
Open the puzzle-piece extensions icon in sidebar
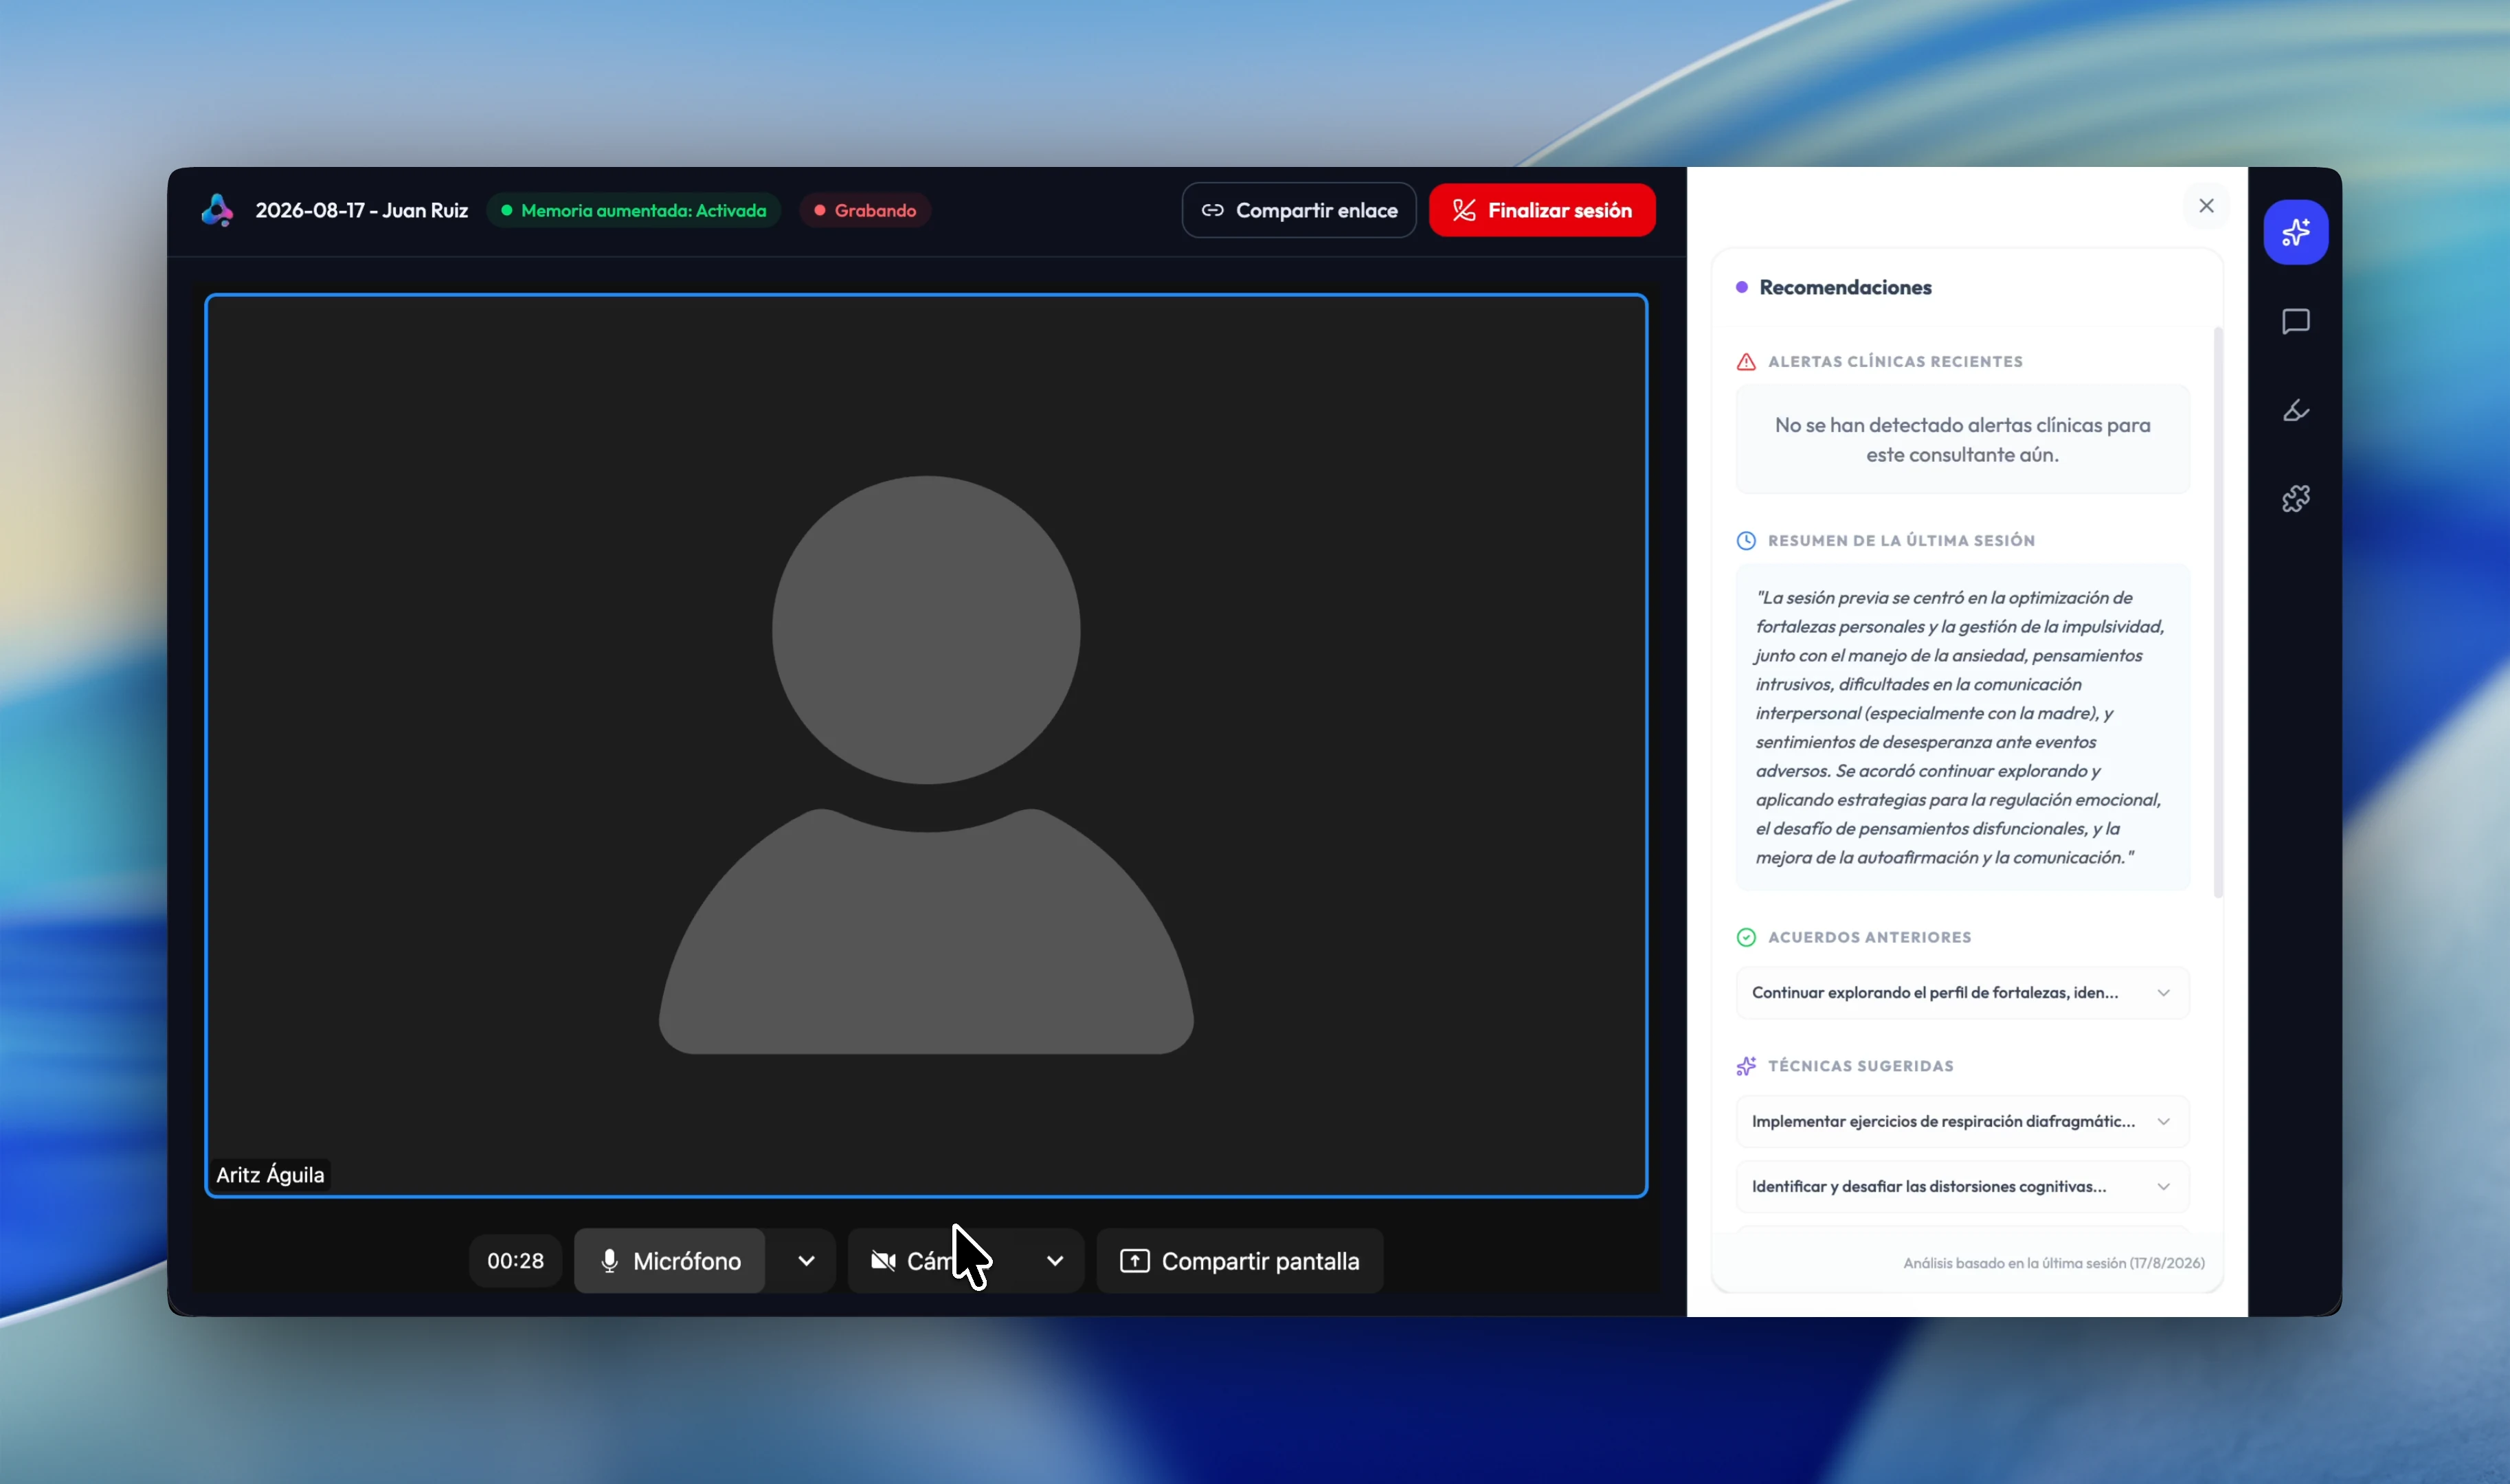click(x=2295, y=498)
